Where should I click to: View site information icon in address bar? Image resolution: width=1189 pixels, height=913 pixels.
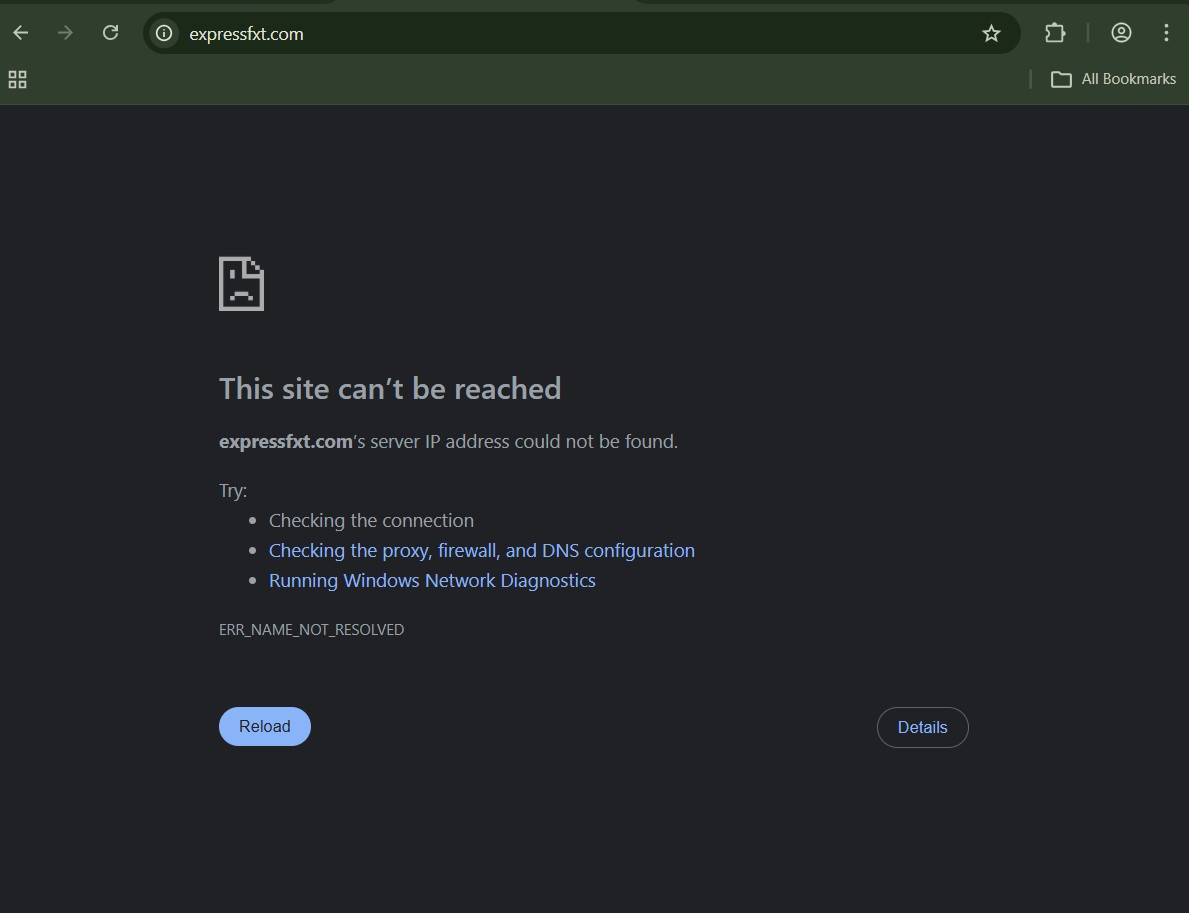pyautogui.click(x=164, y=33)
